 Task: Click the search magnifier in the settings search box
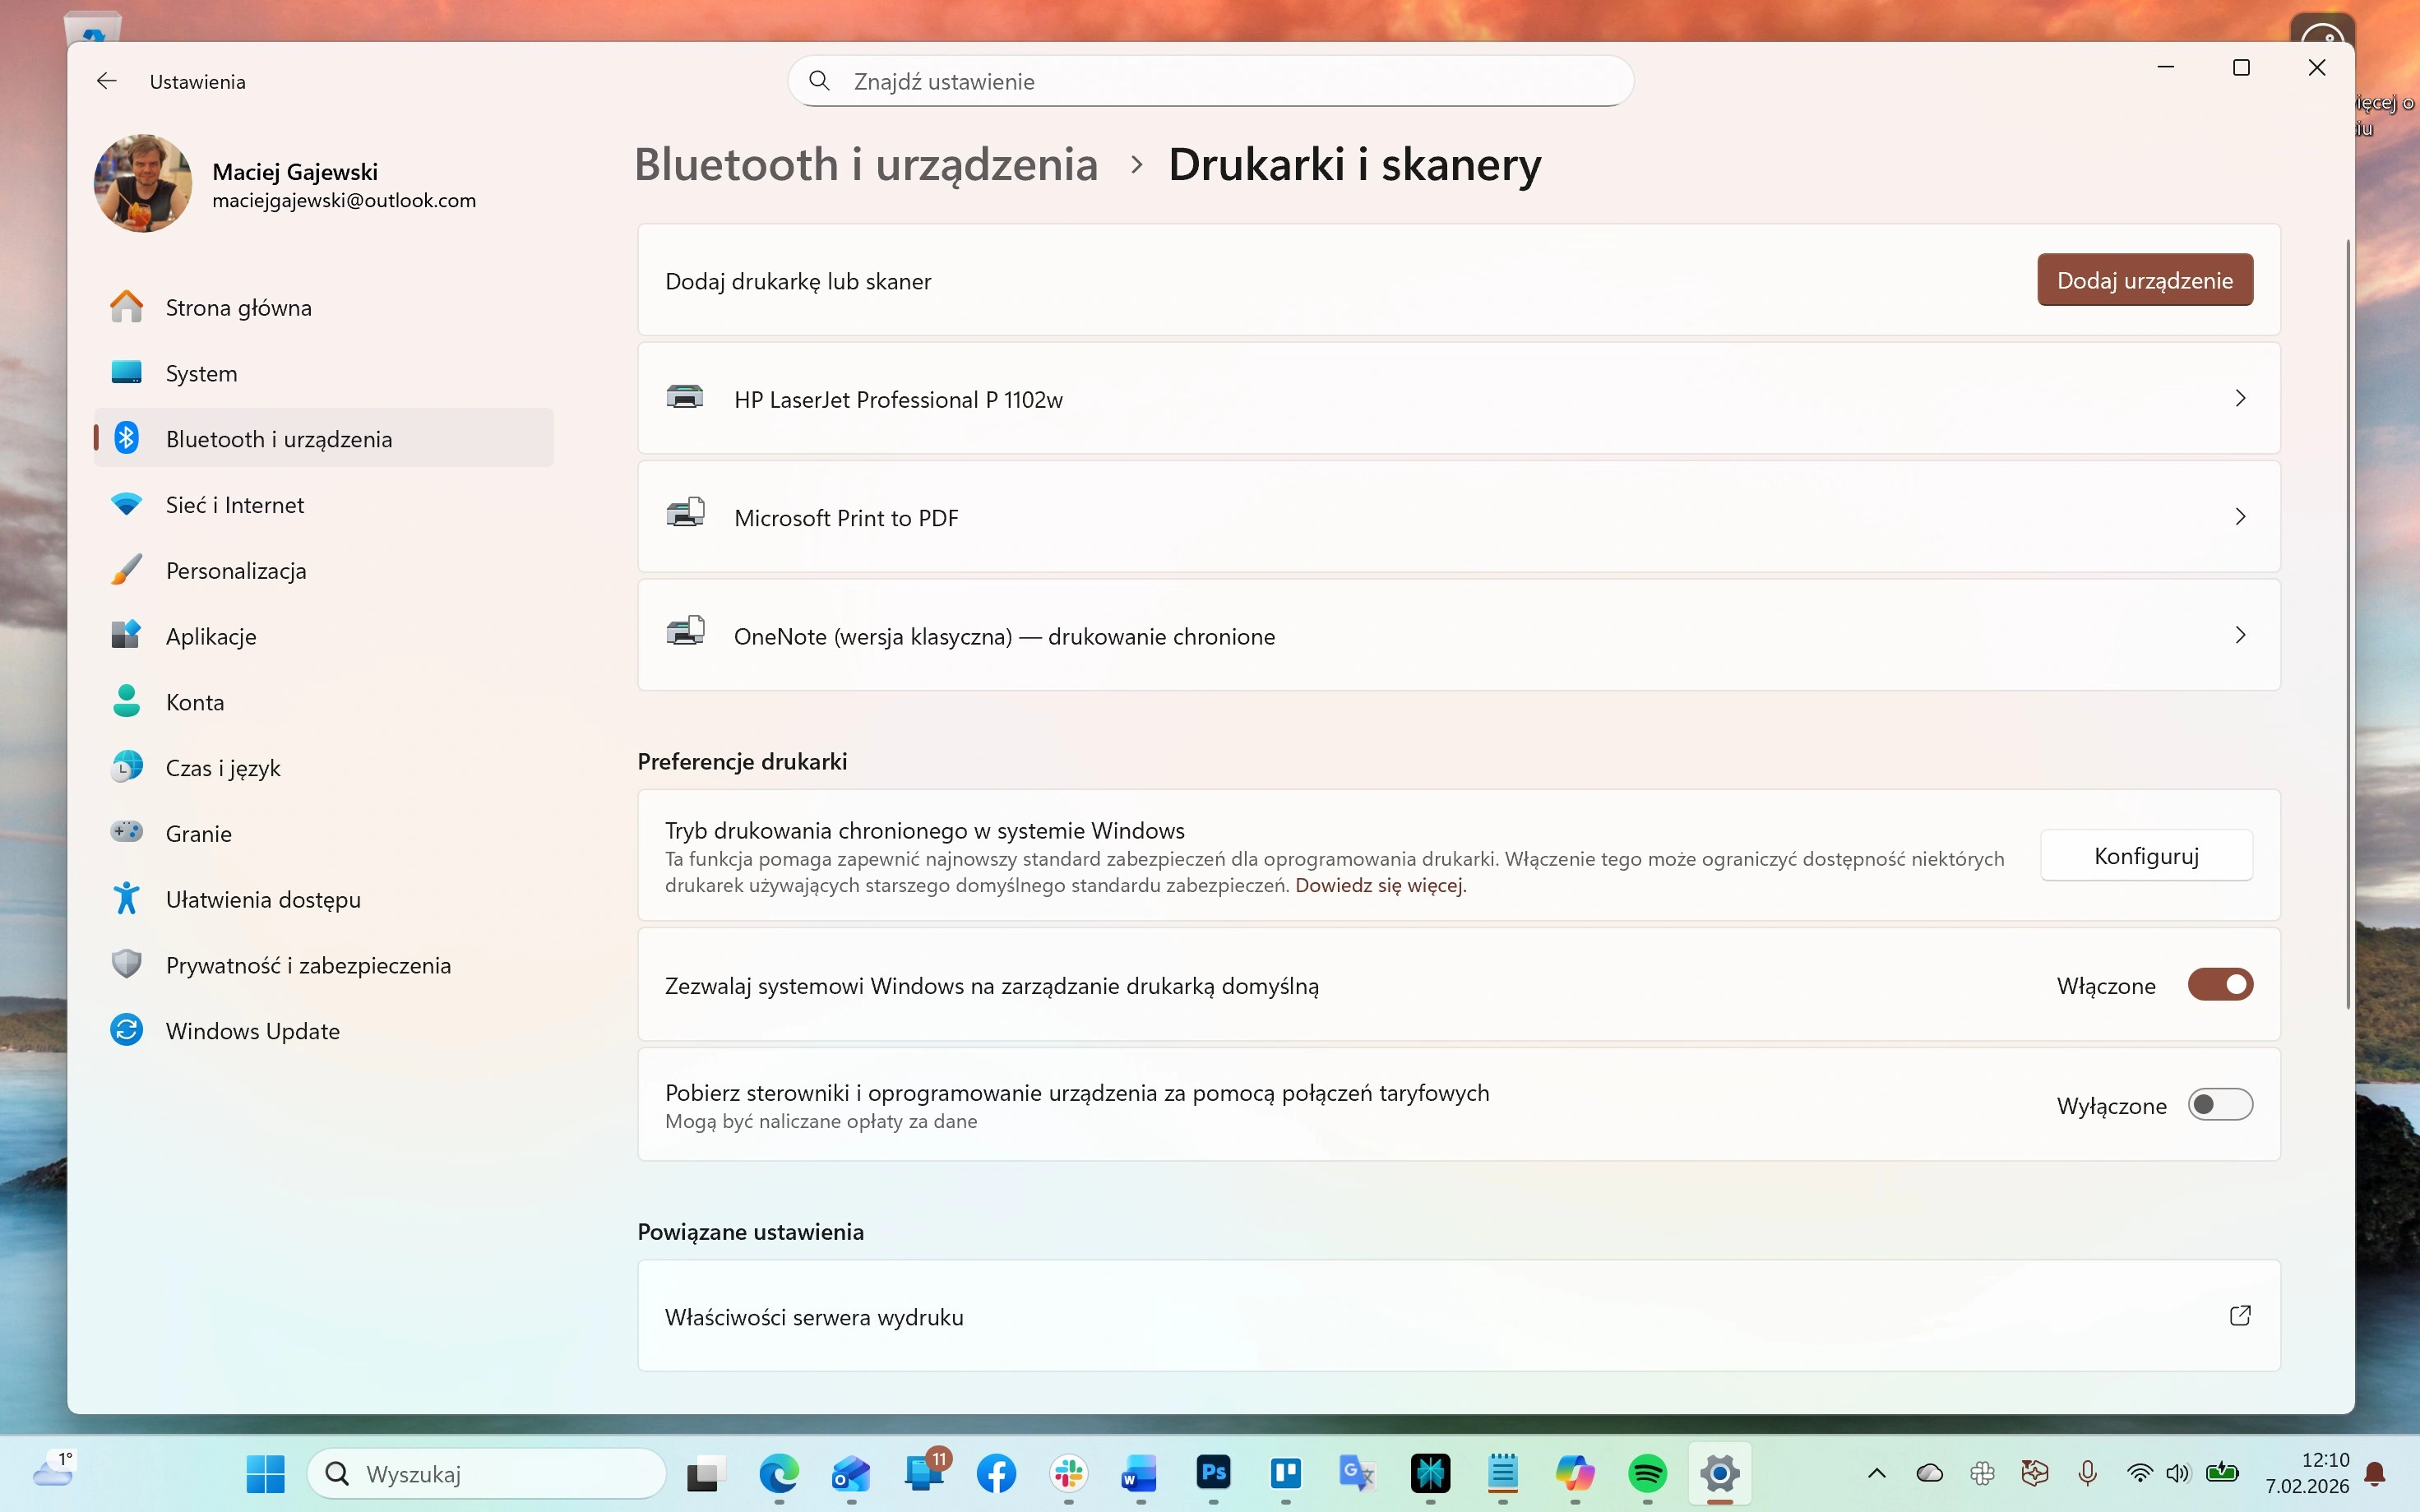819,81
